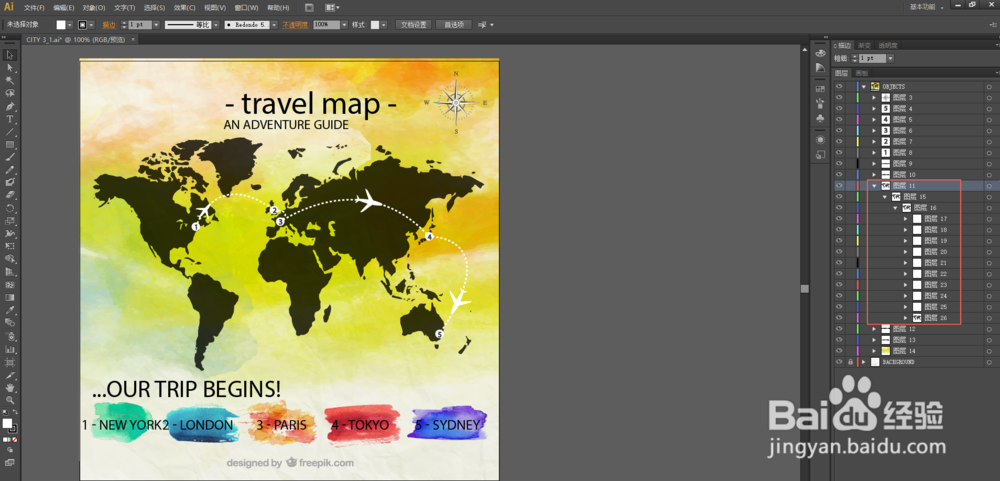Open the 样式 style swatch
This screenshot has width=1000, height=481.
point(375,25)
